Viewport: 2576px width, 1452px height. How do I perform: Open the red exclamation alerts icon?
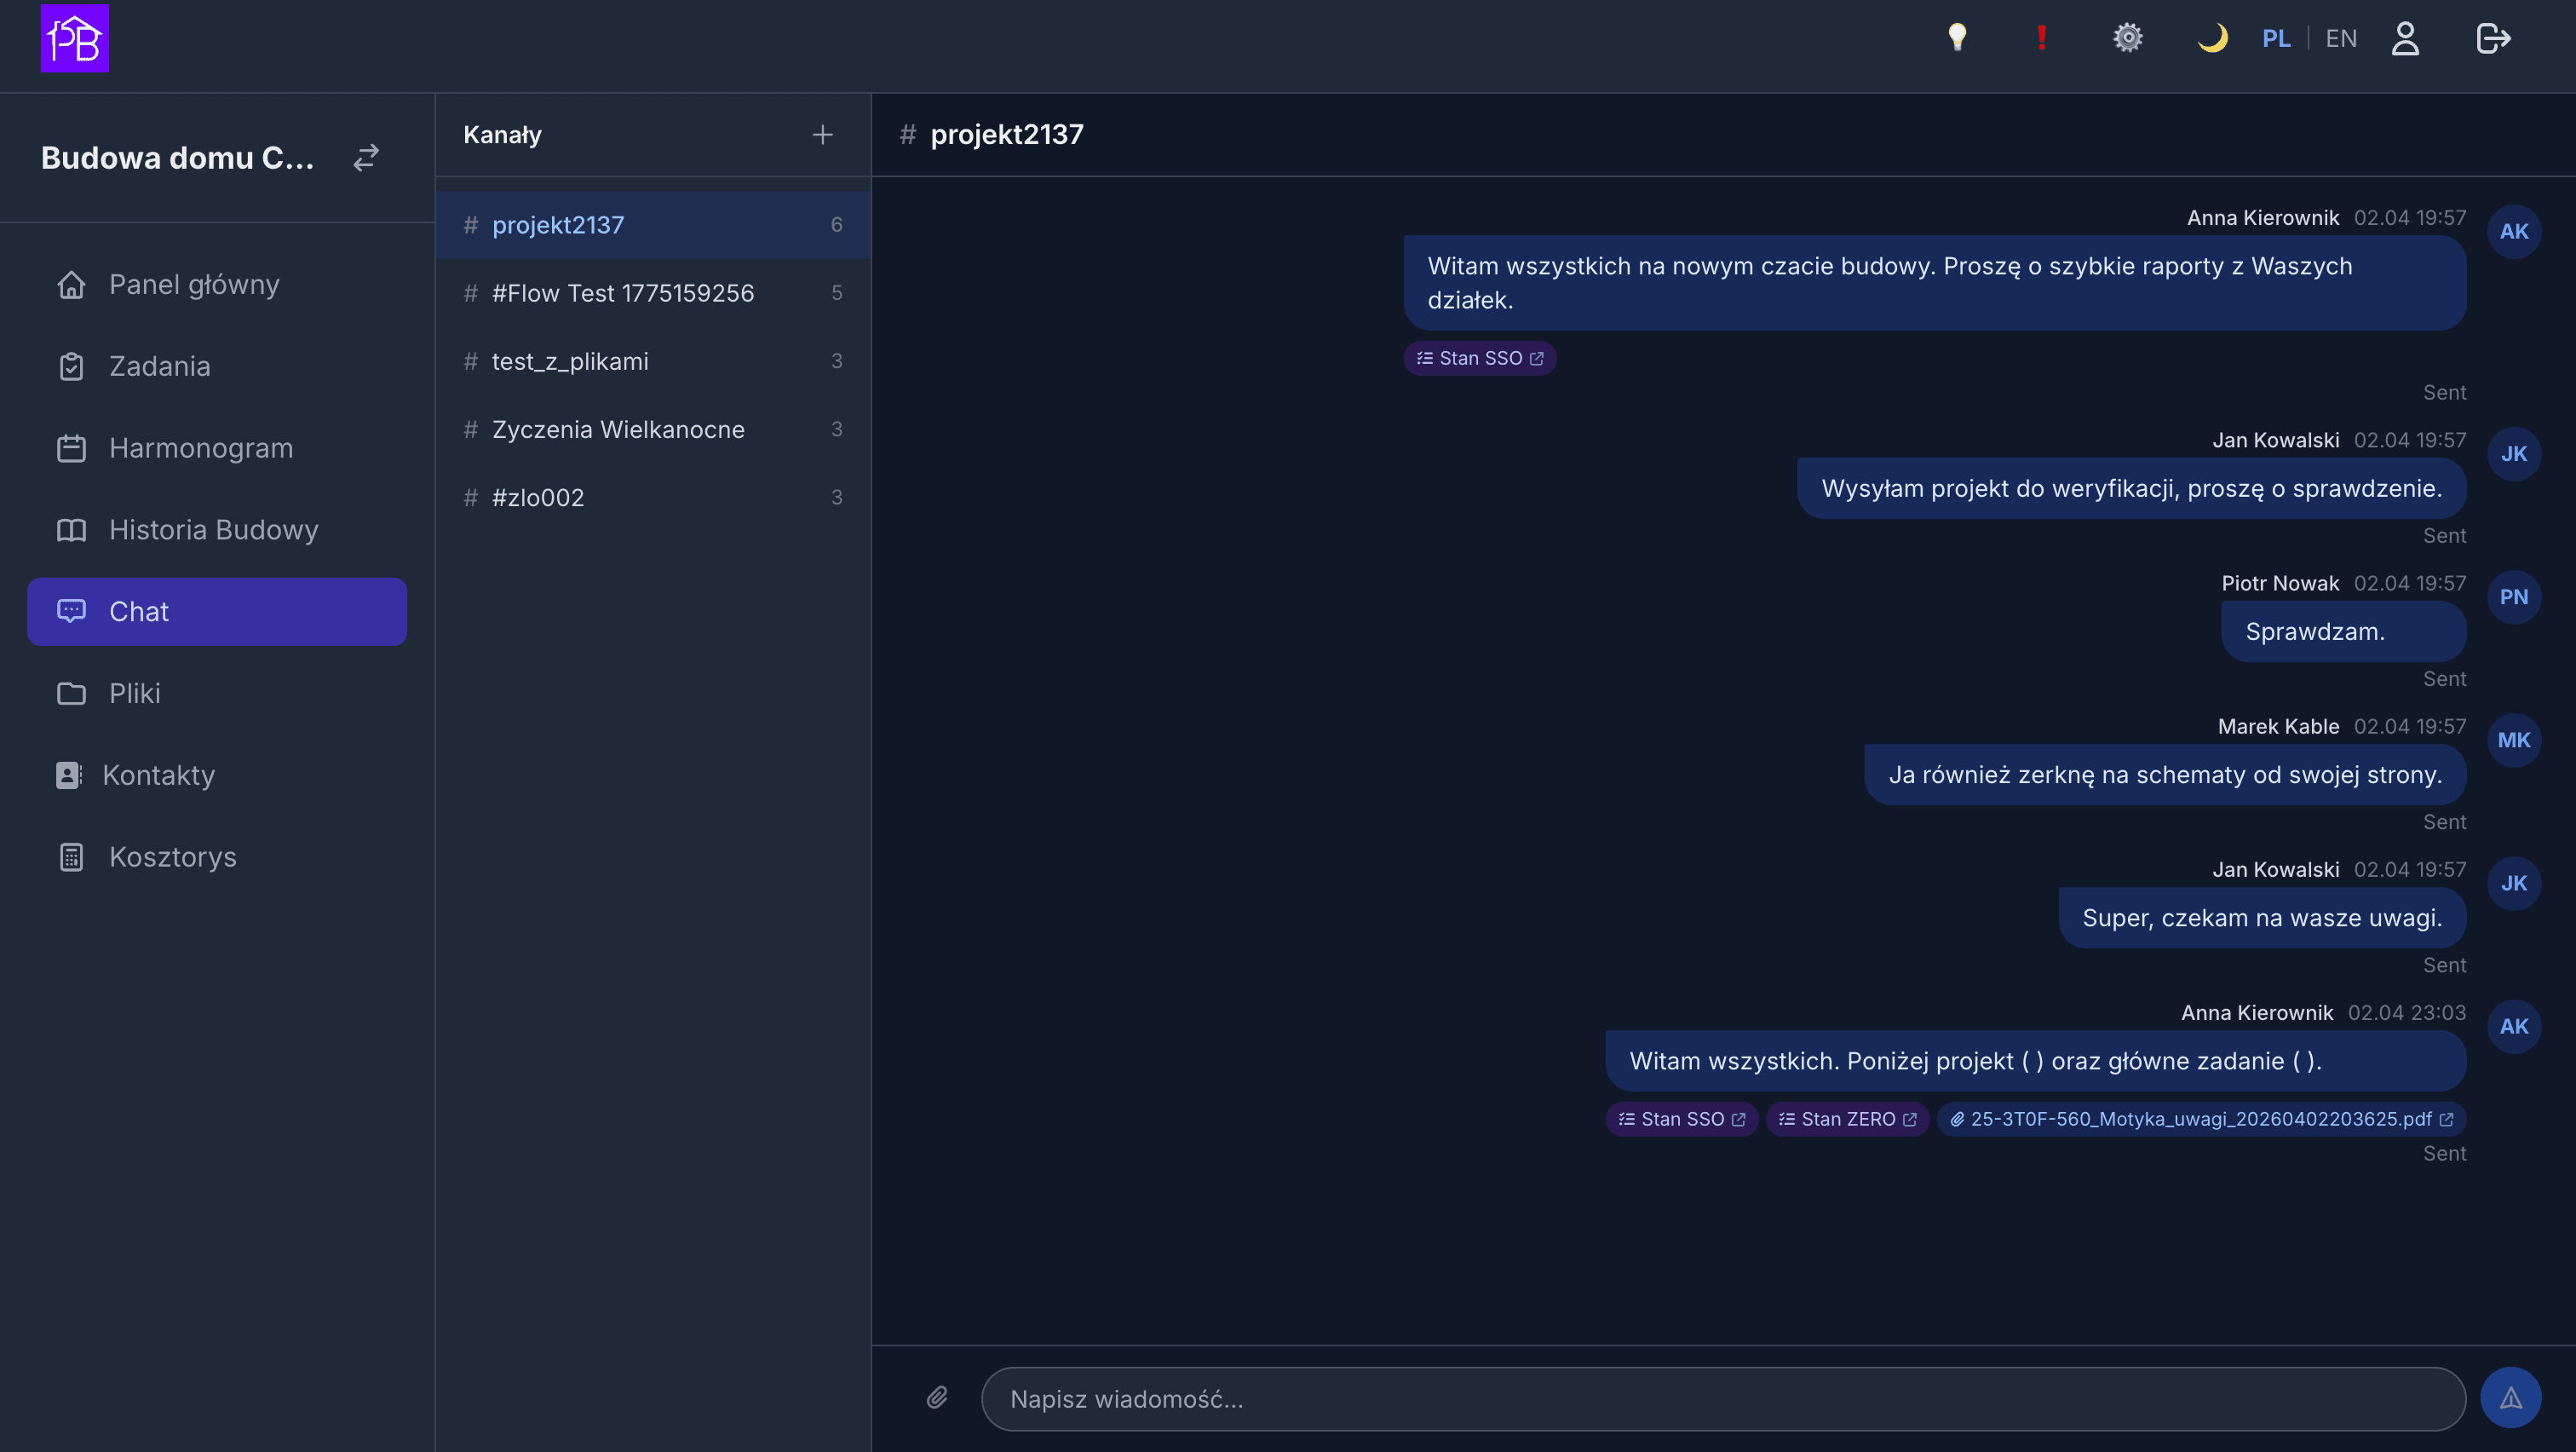[2041, 38]
